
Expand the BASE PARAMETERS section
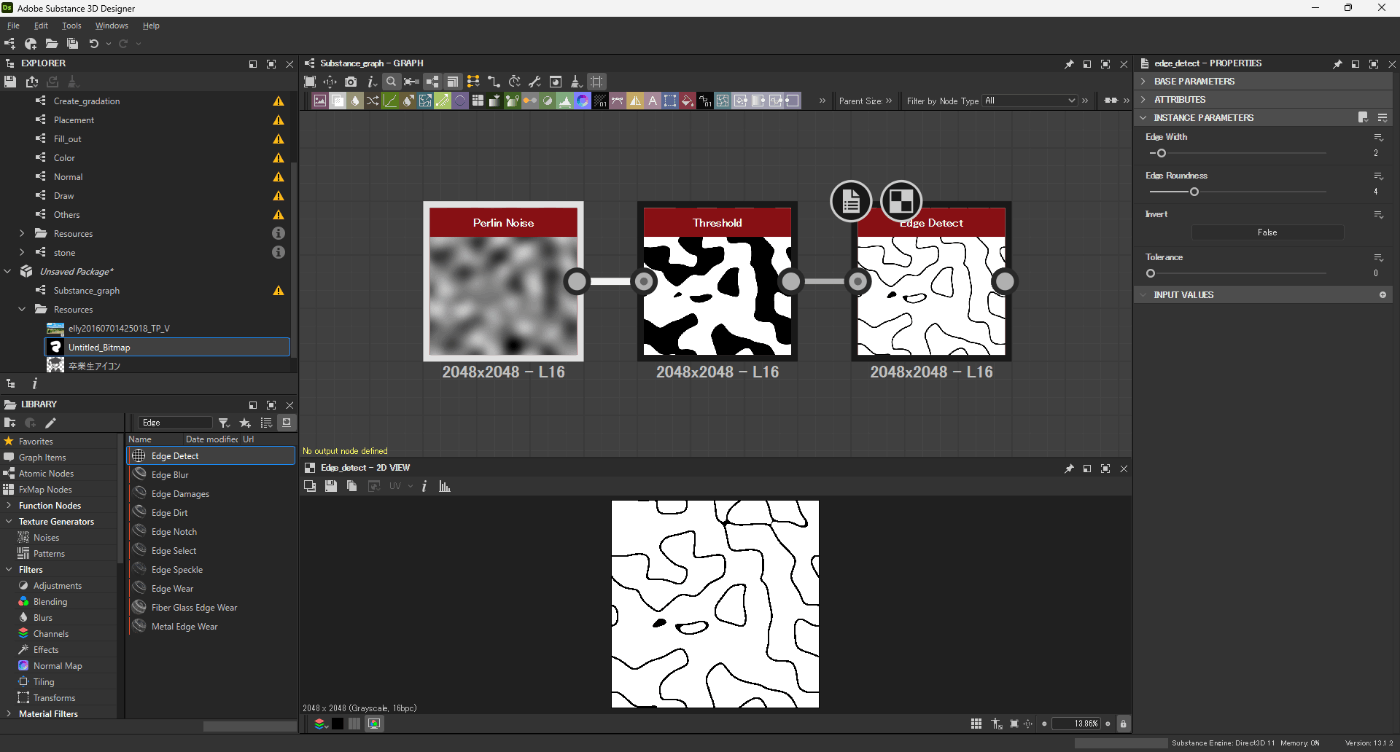click(1144, 81)
